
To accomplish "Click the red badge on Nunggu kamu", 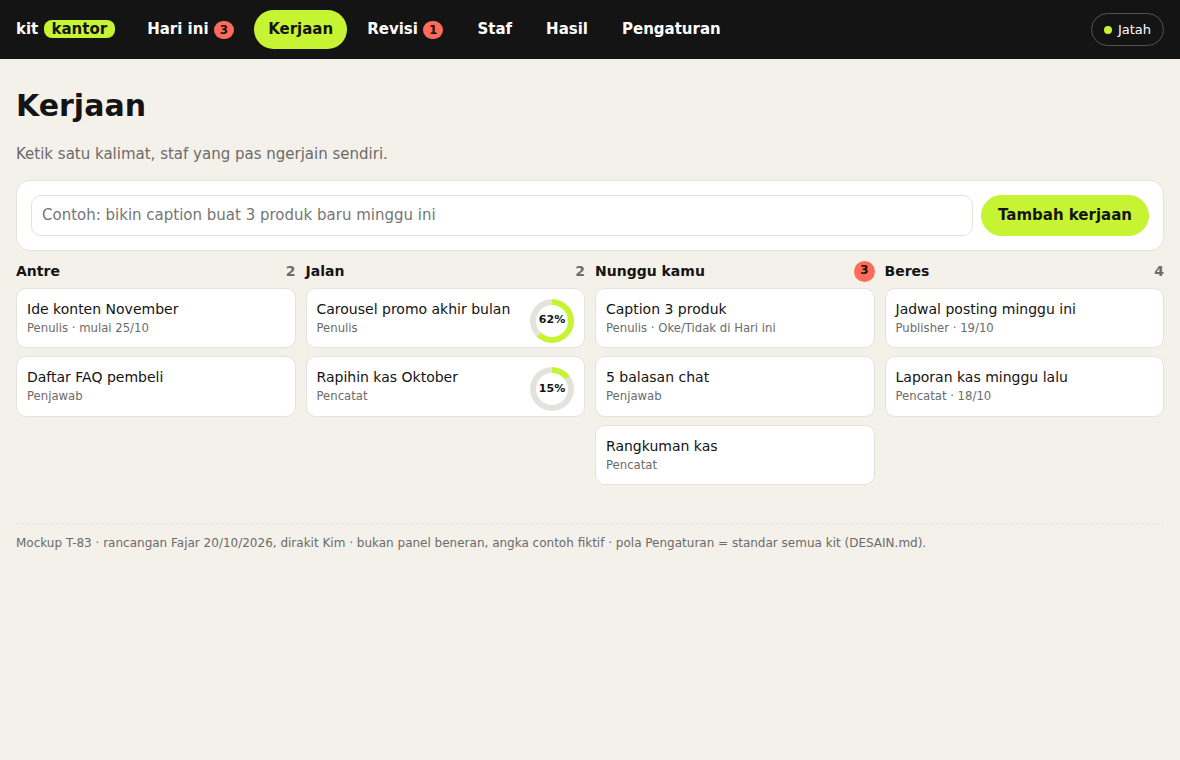I will [864, 271].
